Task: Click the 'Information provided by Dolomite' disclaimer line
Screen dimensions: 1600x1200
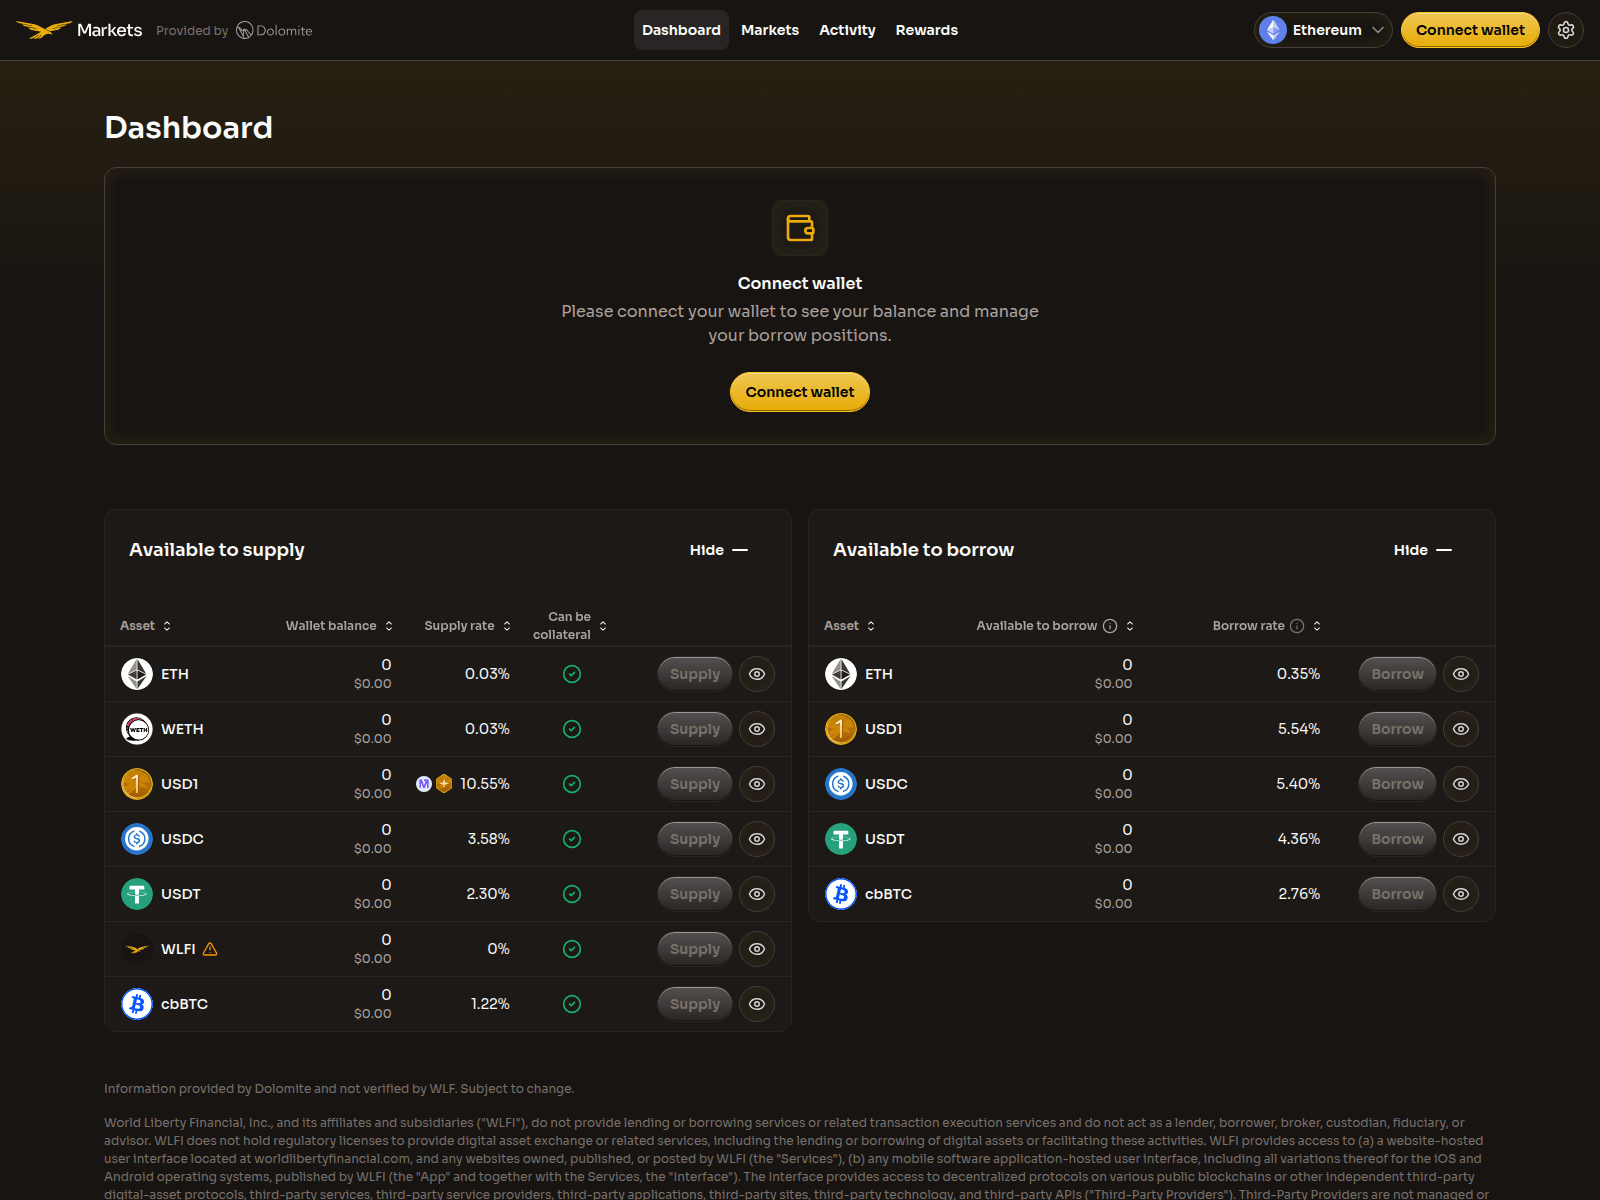Action: (339, 1089)
